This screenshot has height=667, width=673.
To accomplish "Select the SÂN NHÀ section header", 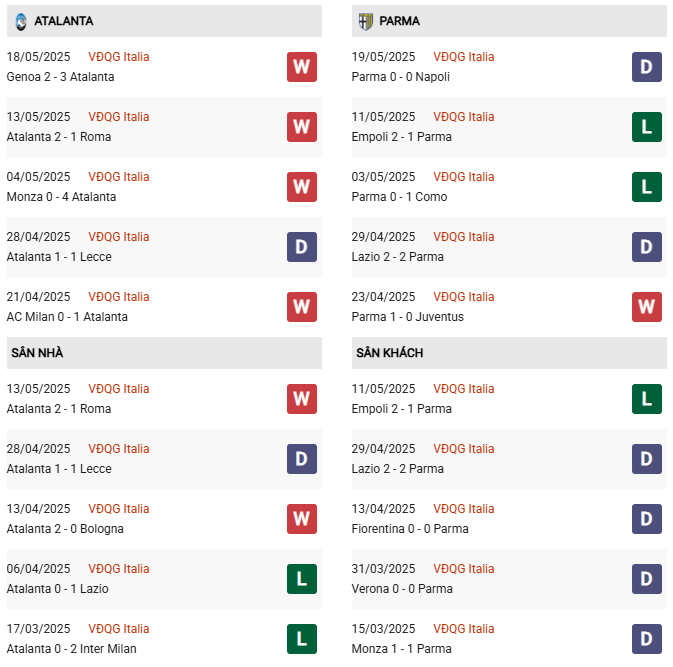I will (x=38, y=353).
